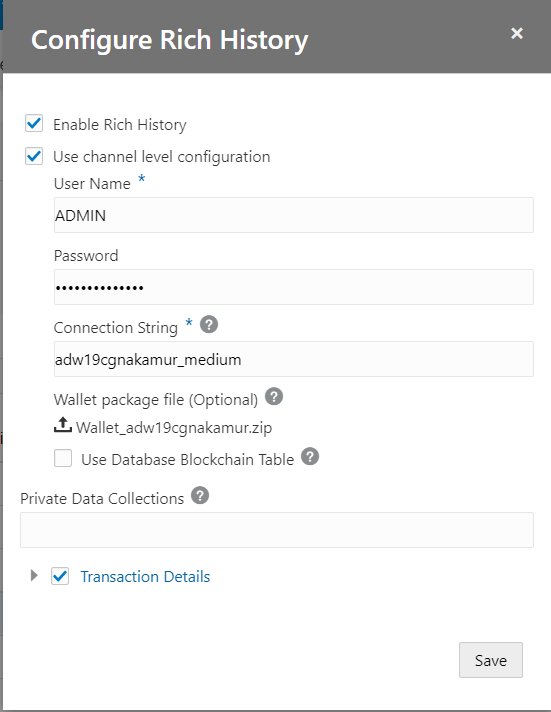
Task: Click the Wallet_adw19cgnakamur.zip file name
Action: click(174, 428)
